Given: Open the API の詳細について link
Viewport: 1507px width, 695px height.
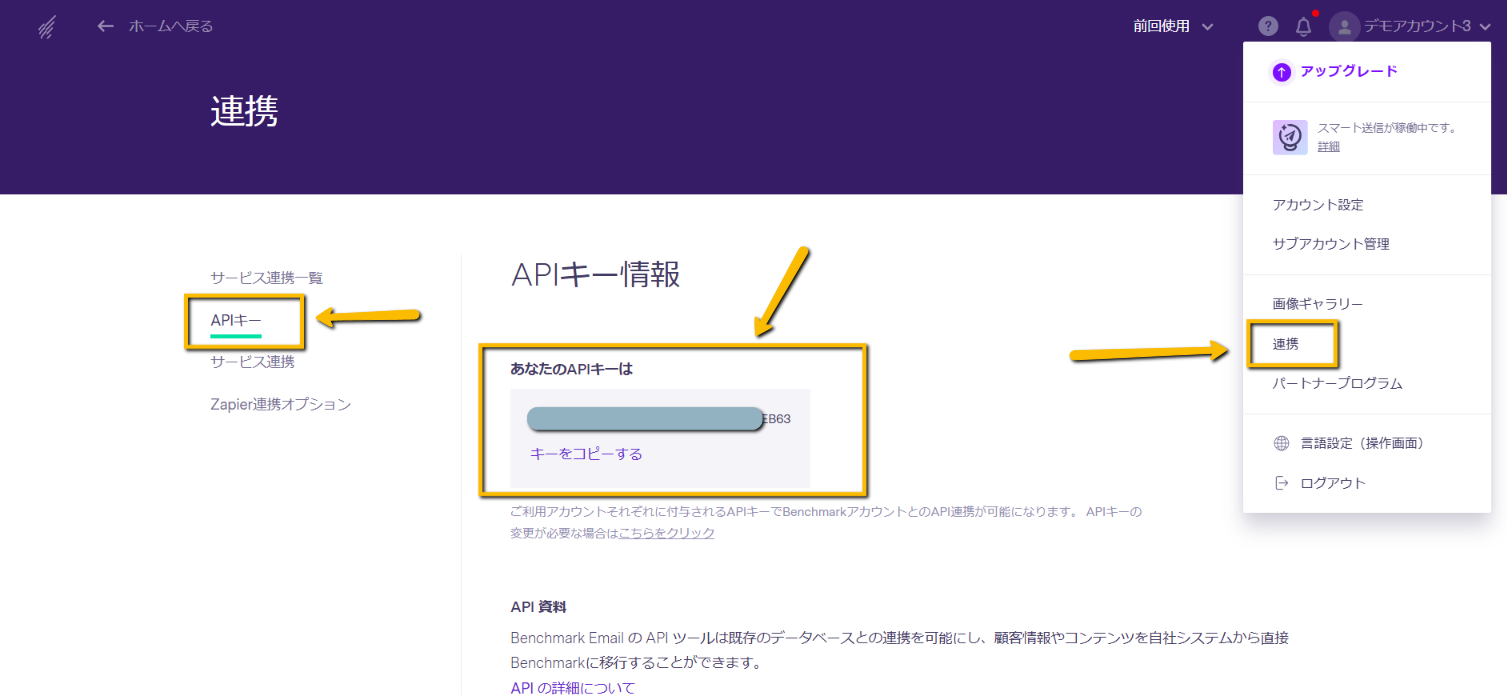Looking at the screenshot, I should [572, 688].
